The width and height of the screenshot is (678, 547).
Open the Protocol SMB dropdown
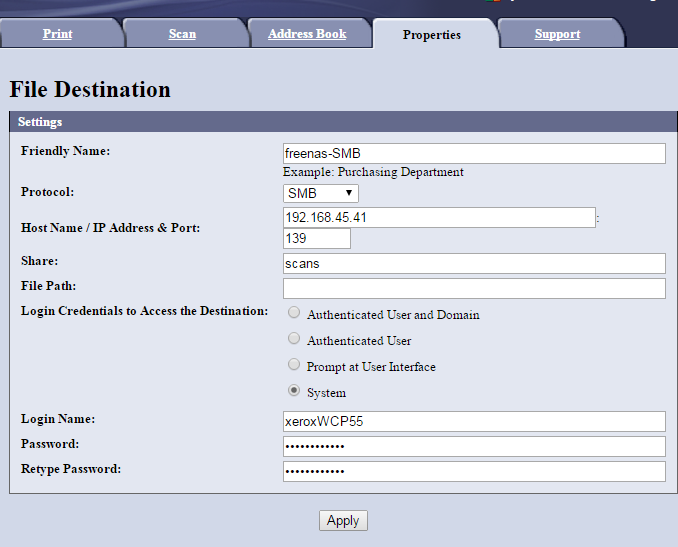coord(321,193)
